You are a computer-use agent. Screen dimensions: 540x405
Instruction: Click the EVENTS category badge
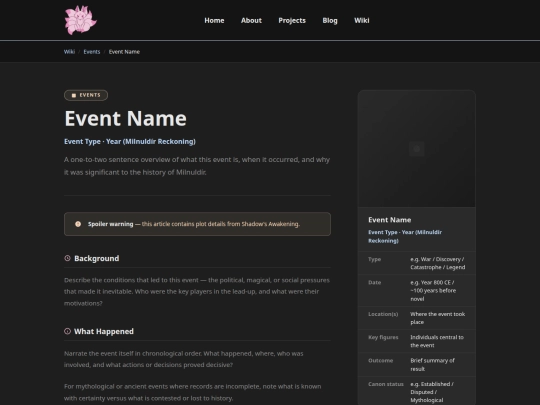86,95
